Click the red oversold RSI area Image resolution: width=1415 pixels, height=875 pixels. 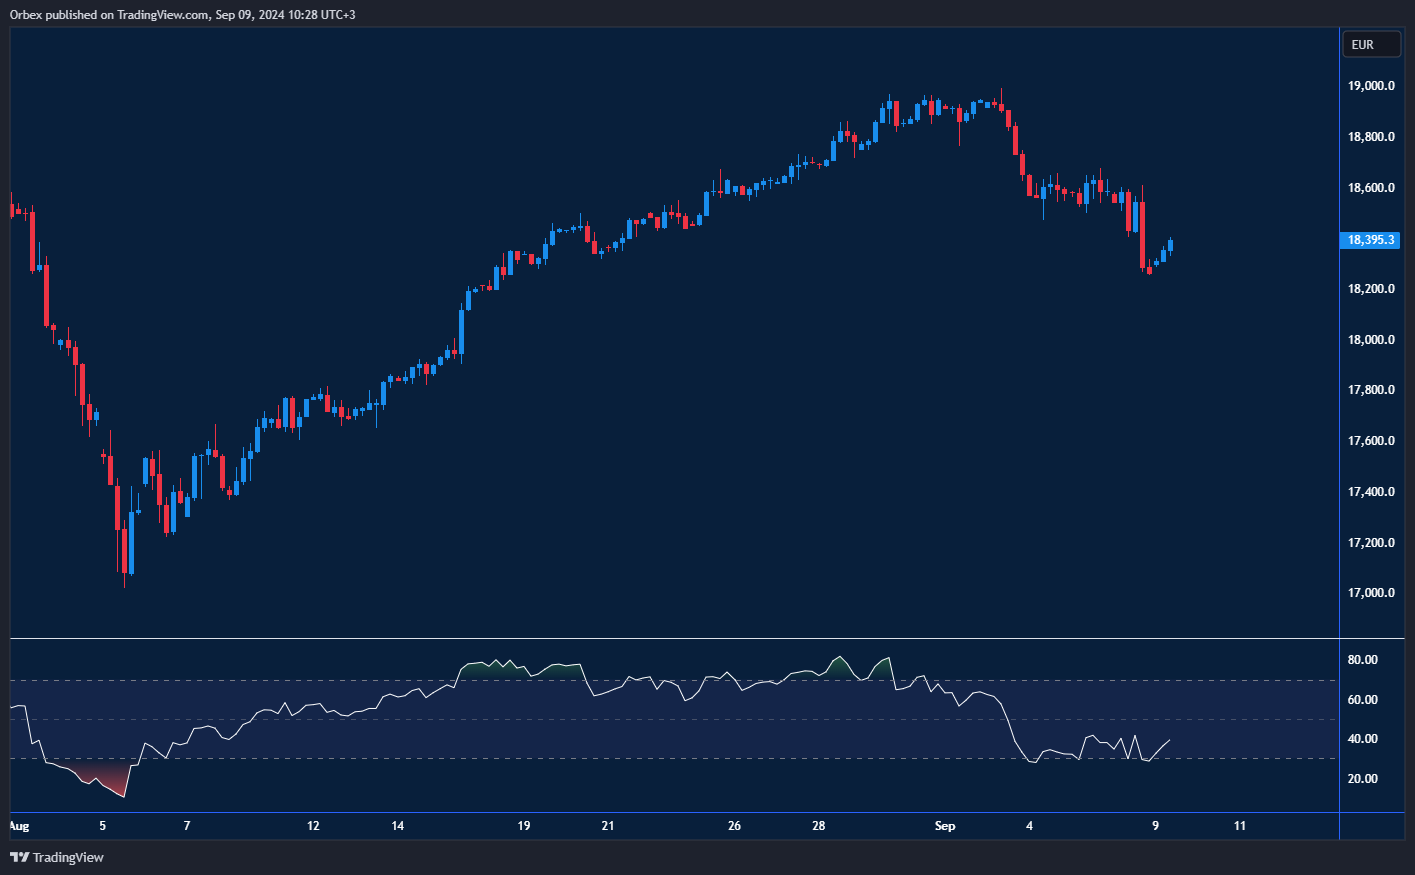pyautogui.click(x=105, y=777)
